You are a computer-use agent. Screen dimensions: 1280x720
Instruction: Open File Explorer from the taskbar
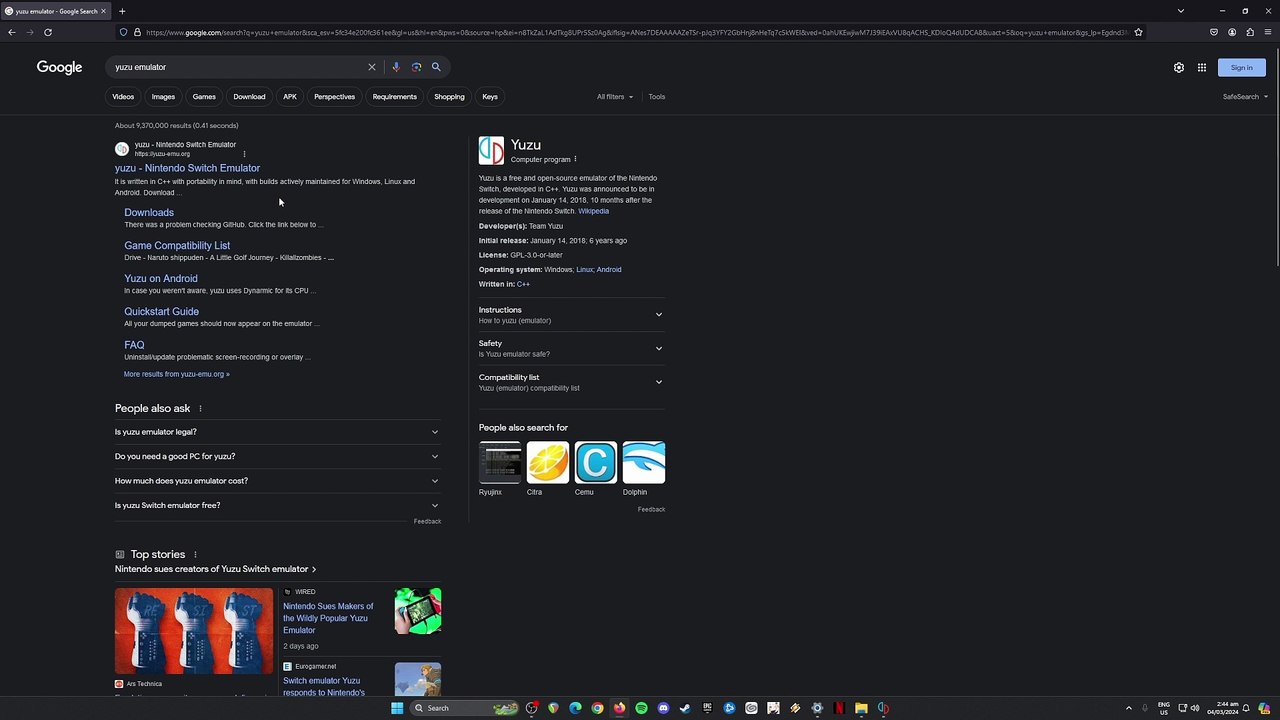(861, 708)
